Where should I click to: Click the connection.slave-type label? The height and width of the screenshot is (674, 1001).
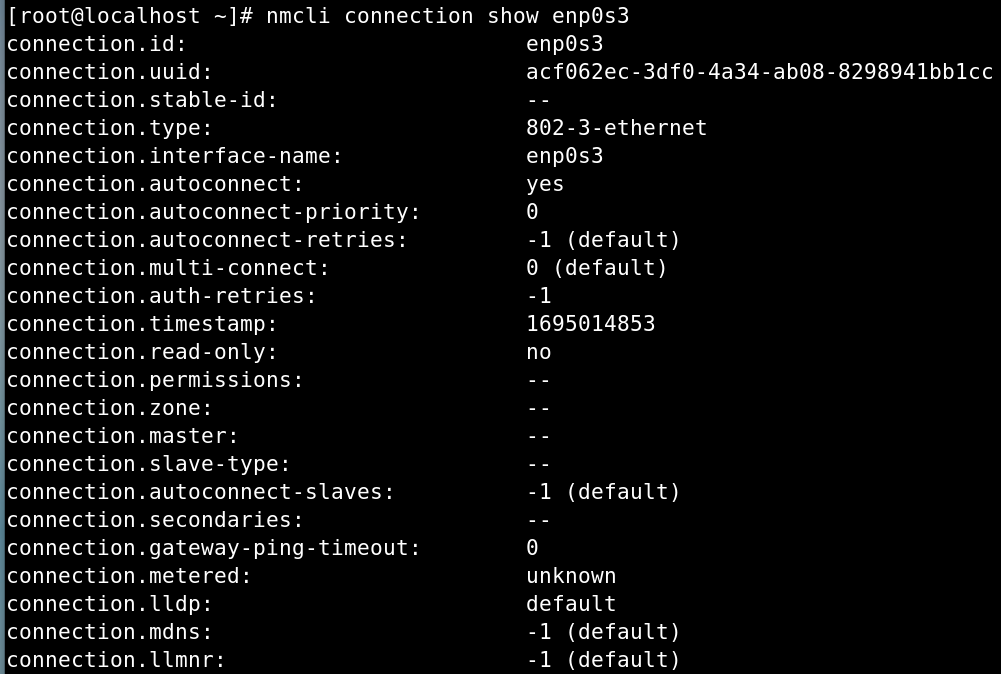(148, 464)
